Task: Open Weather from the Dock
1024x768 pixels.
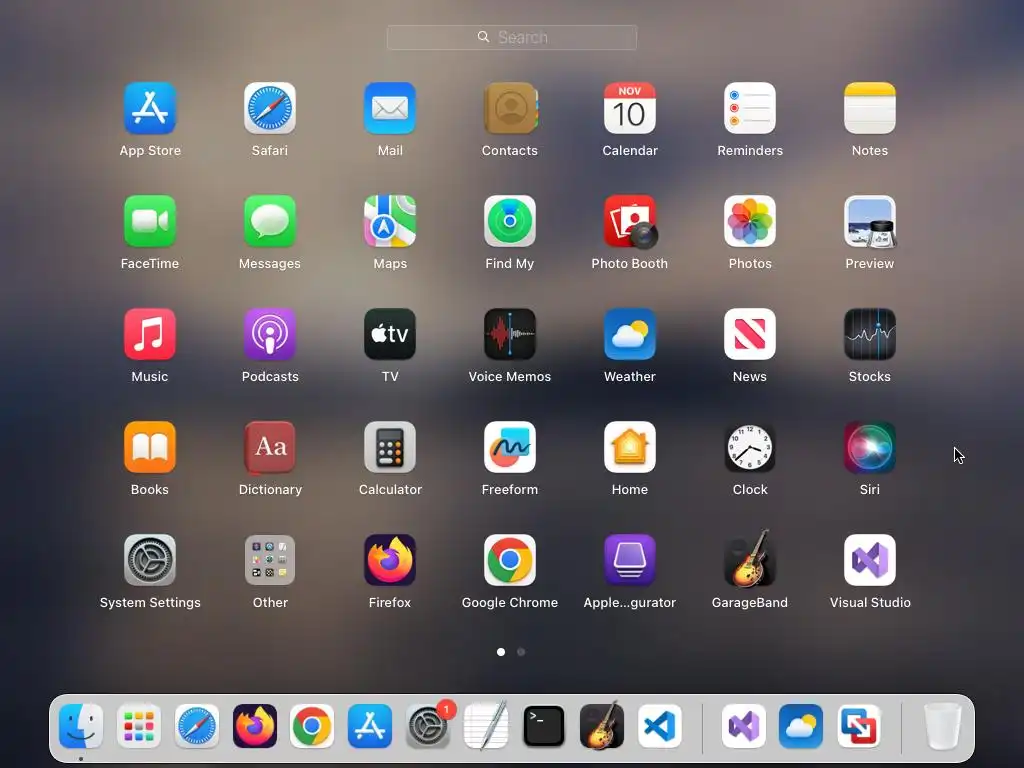Action: coord(801,726)
